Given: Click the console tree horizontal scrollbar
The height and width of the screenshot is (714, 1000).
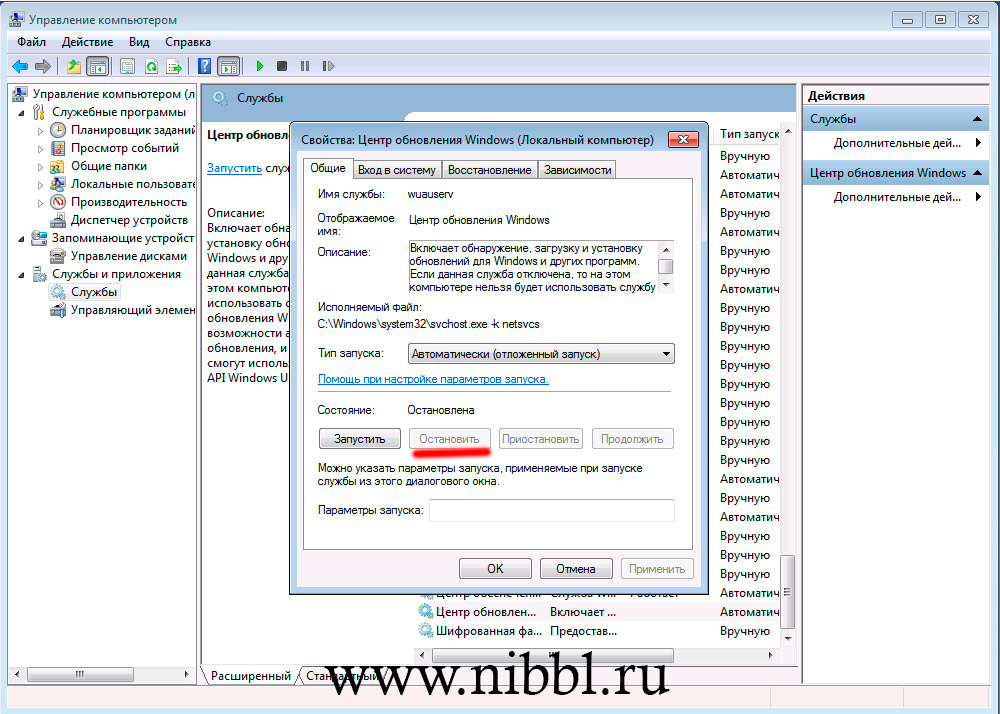Looking at the screenshot, I should click(80, 674).
